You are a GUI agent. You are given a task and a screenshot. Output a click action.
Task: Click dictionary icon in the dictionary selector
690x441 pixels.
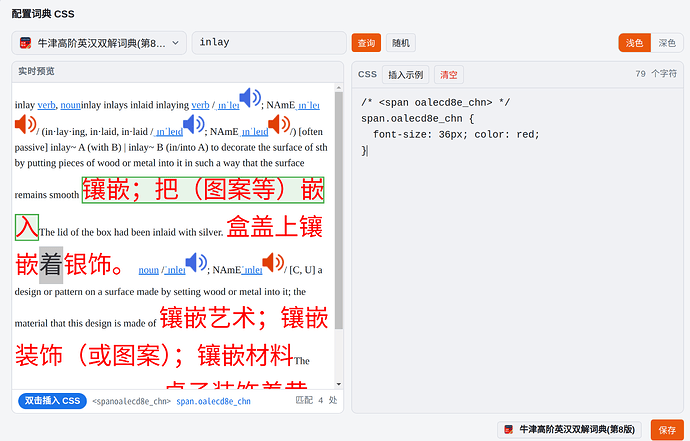(26, 43)
